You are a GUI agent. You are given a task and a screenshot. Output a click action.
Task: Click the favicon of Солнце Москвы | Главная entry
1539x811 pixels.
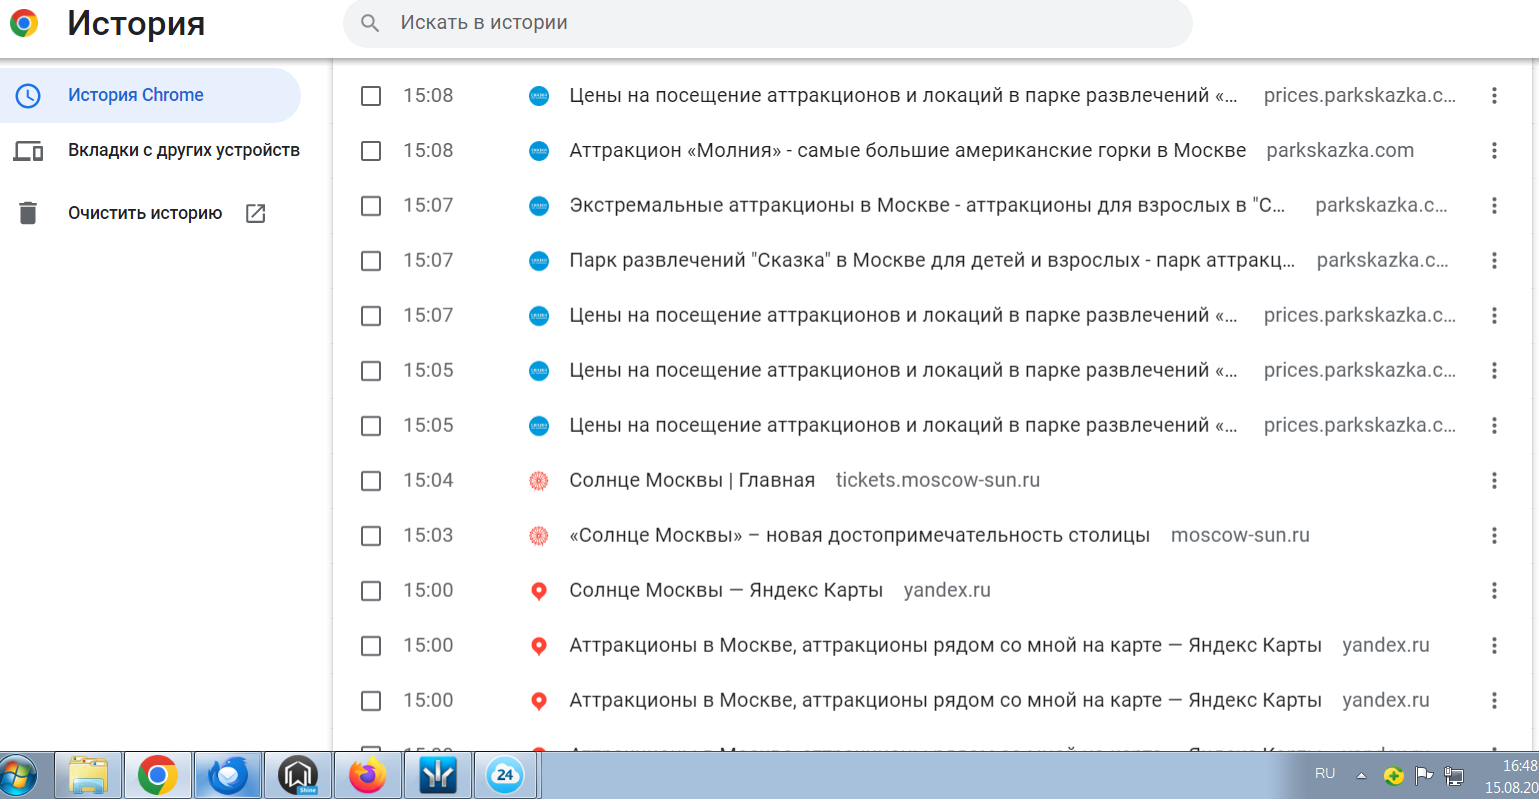coord(539,481)
